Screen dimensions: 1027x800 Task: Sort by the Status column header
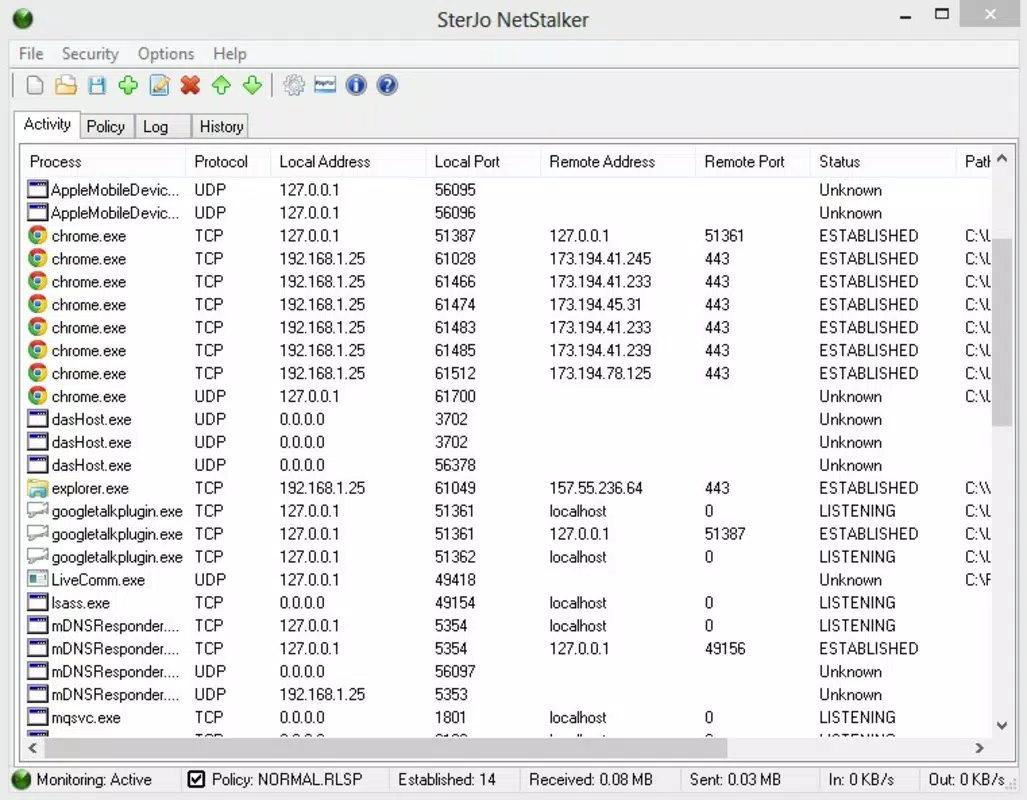(883, 161)
